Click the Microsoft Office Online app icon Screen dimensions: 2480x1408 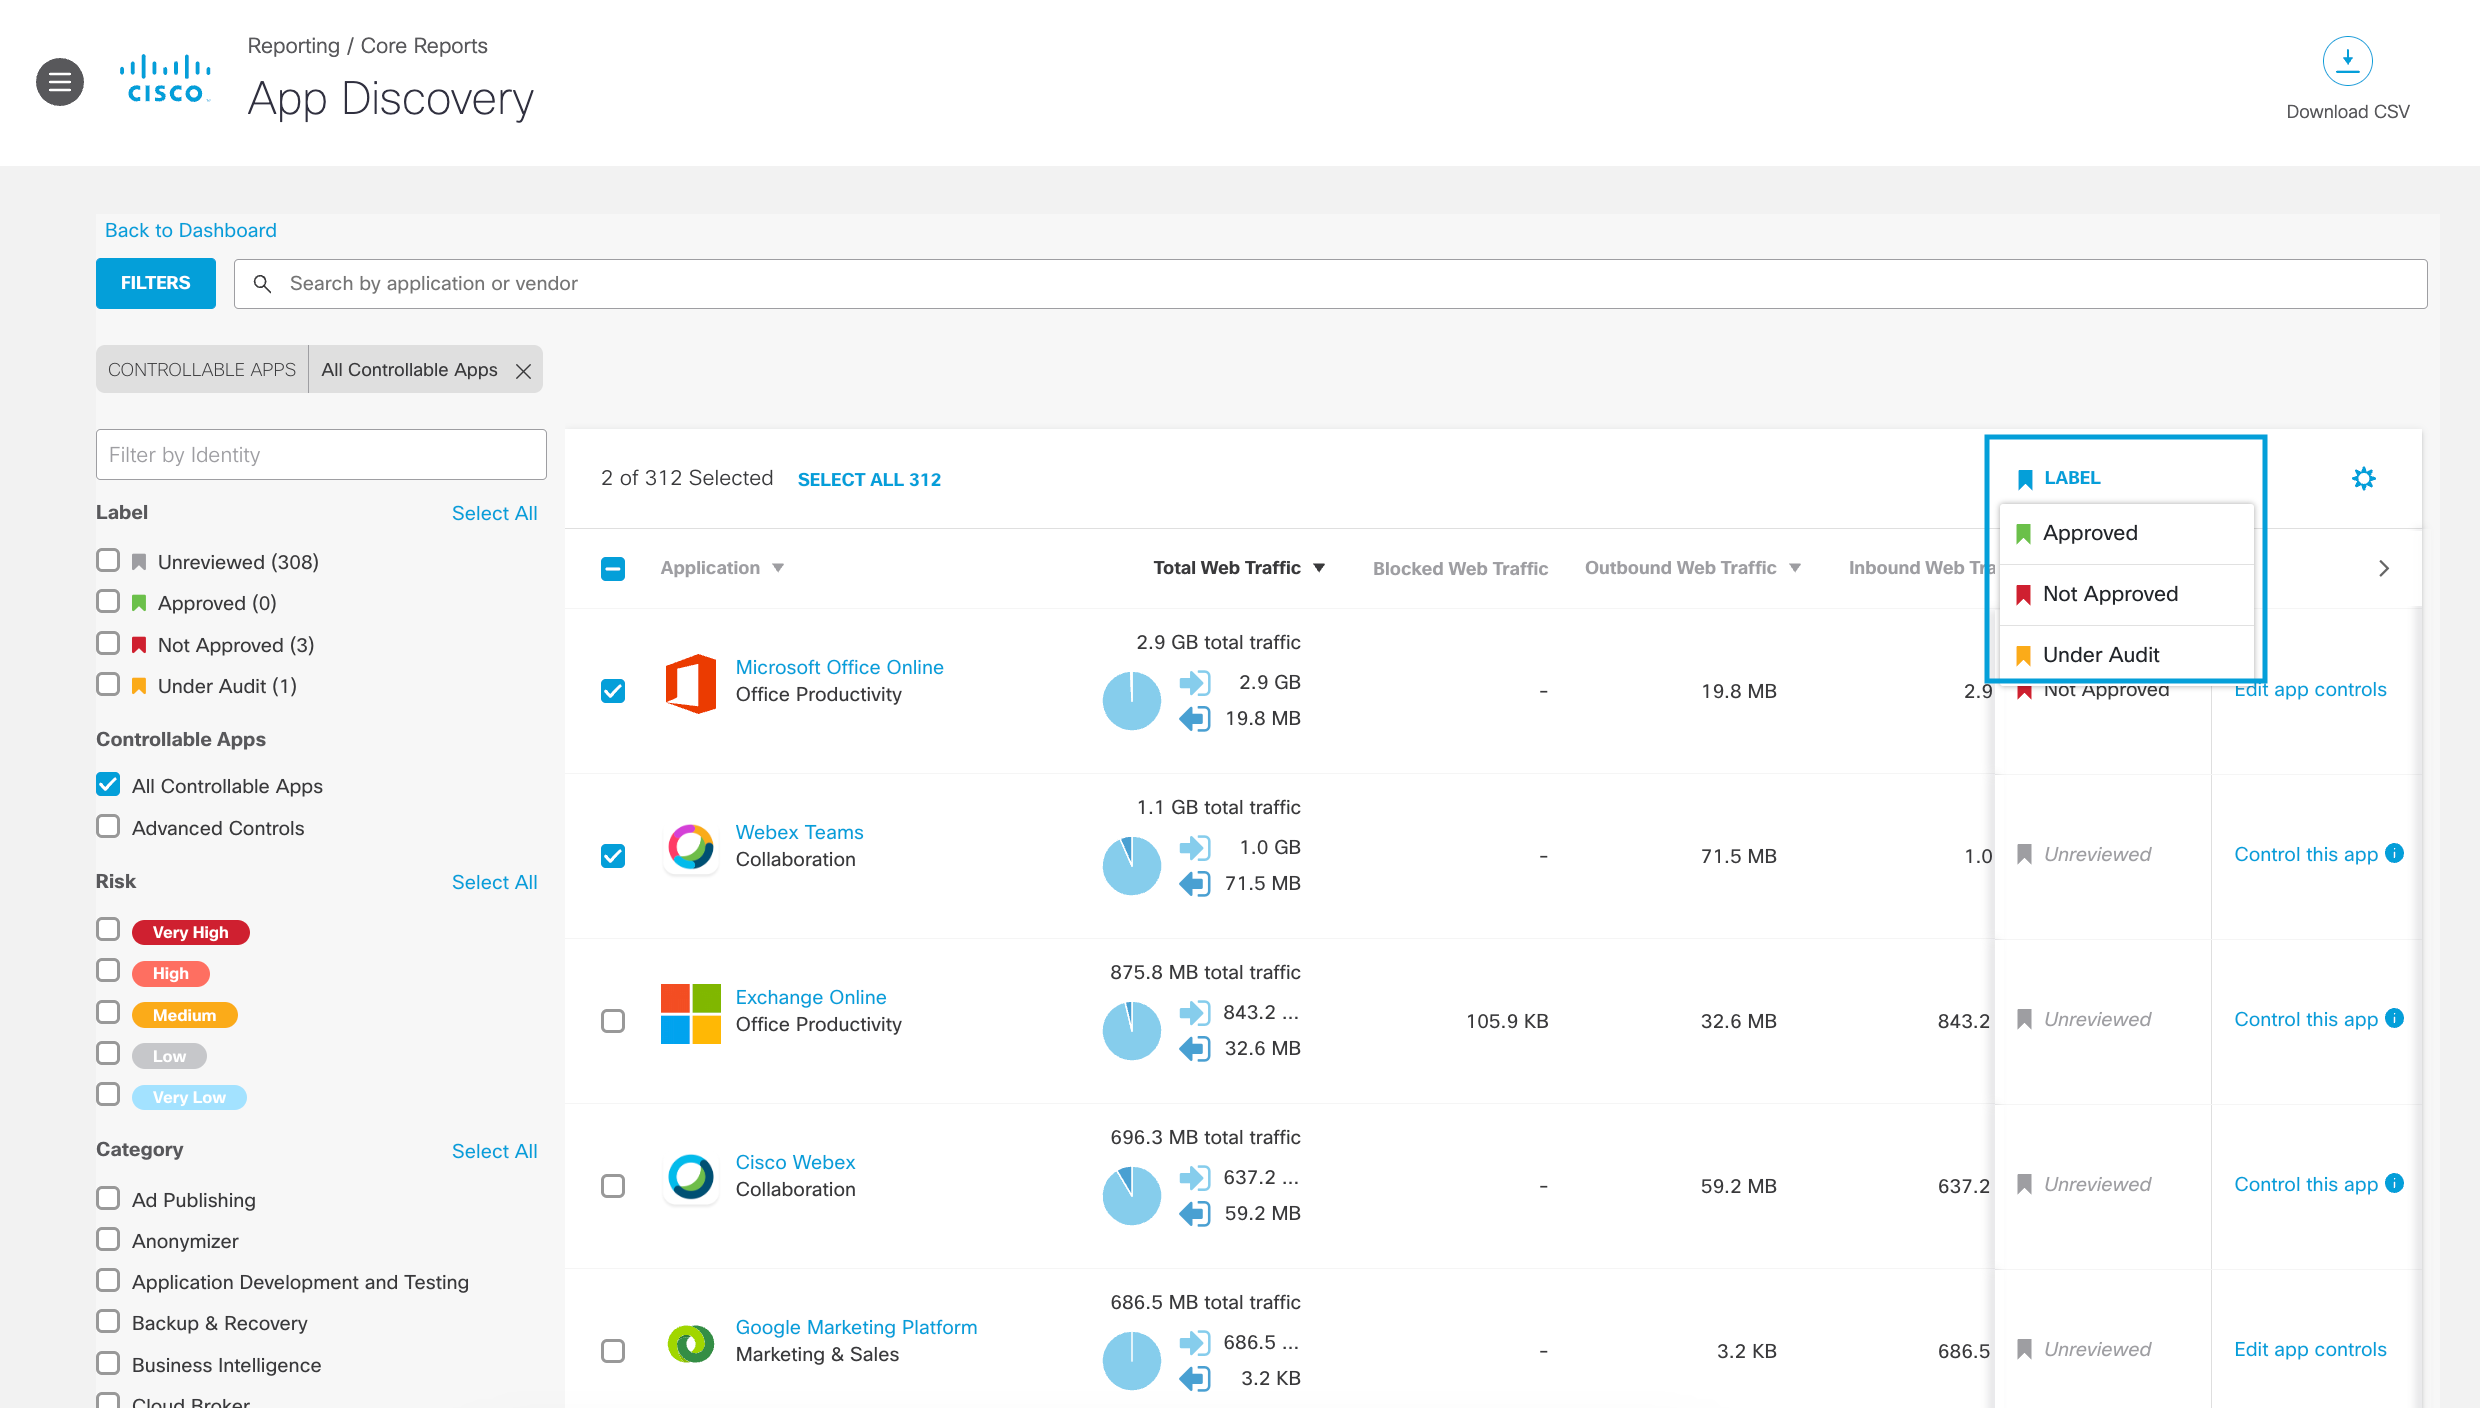690,682
